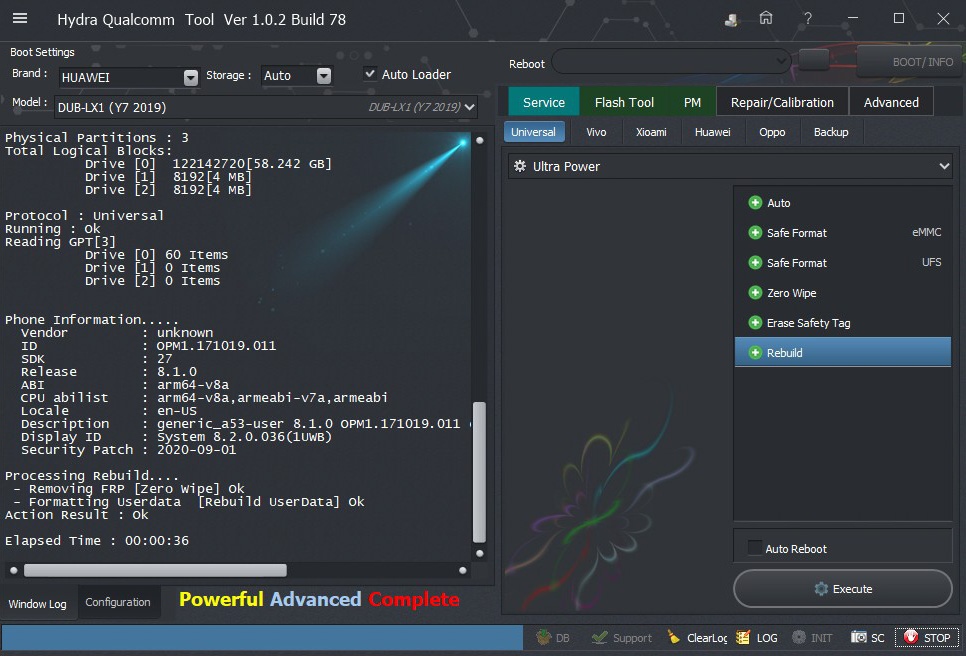This screenshot has height=656, width=966.
Task: Click log scroll-up dot button
Action: 480,140
